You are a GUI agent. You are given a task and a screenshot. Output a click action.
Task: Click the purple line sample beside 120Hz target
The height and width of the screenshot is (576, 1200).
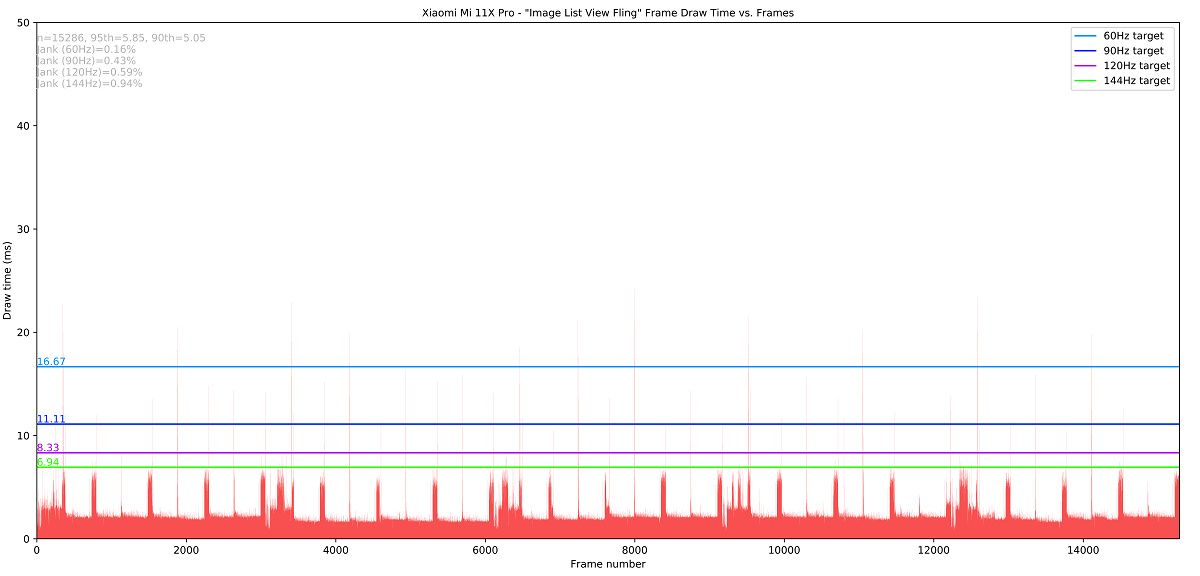1085,66
